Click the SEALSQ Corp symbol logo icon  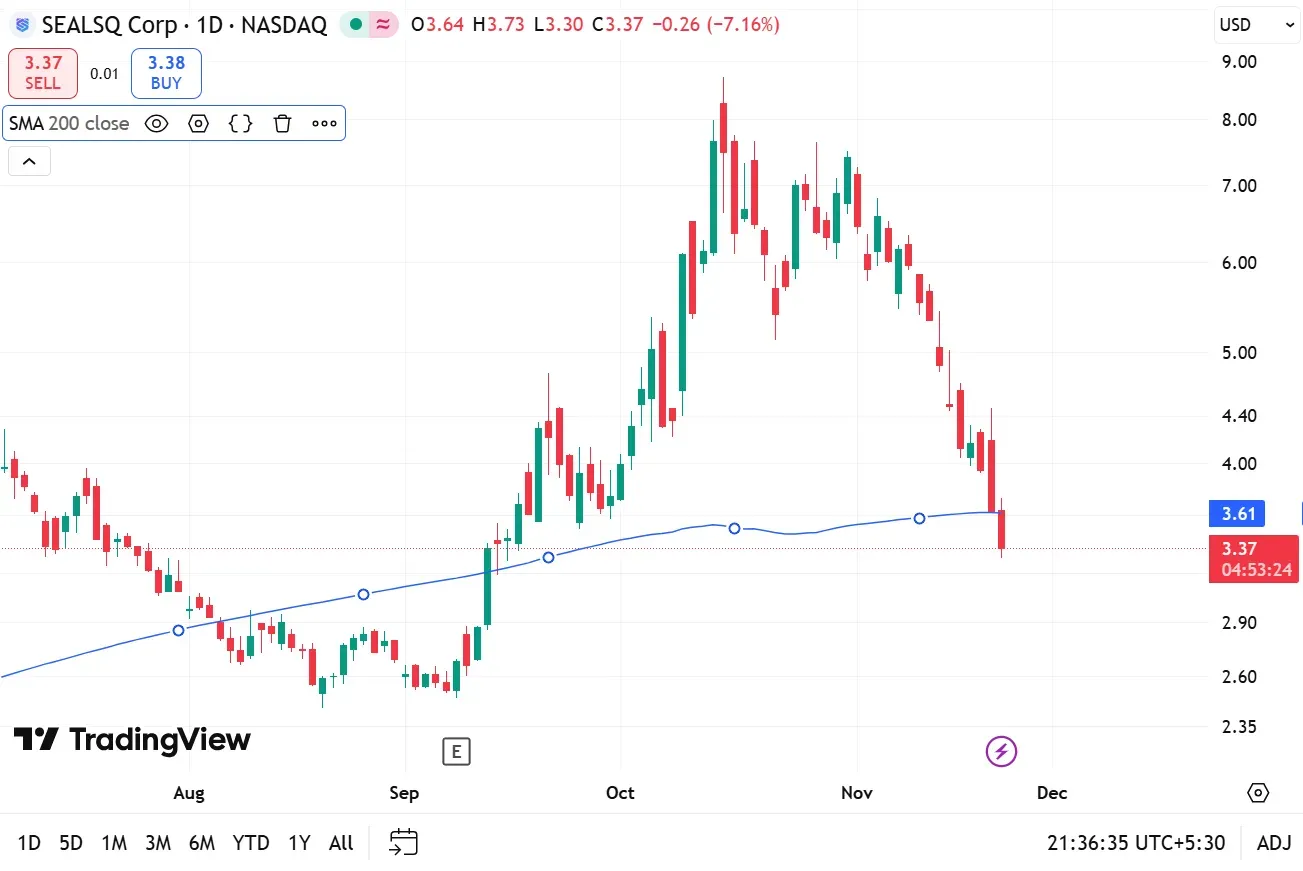click(22, 25)
